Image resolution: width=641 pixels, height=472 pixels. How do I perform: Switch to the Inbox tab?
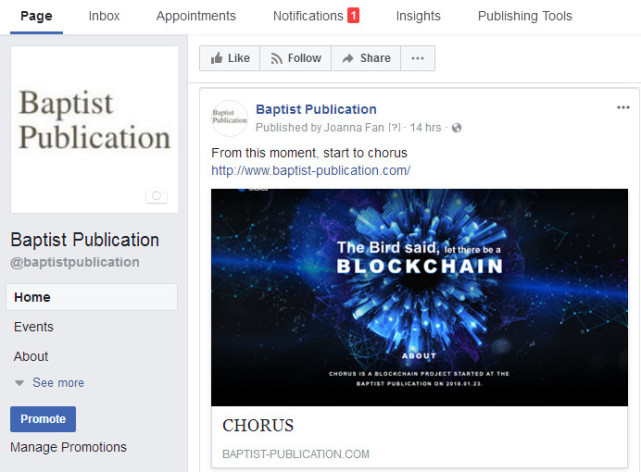(x=104, y=16)
